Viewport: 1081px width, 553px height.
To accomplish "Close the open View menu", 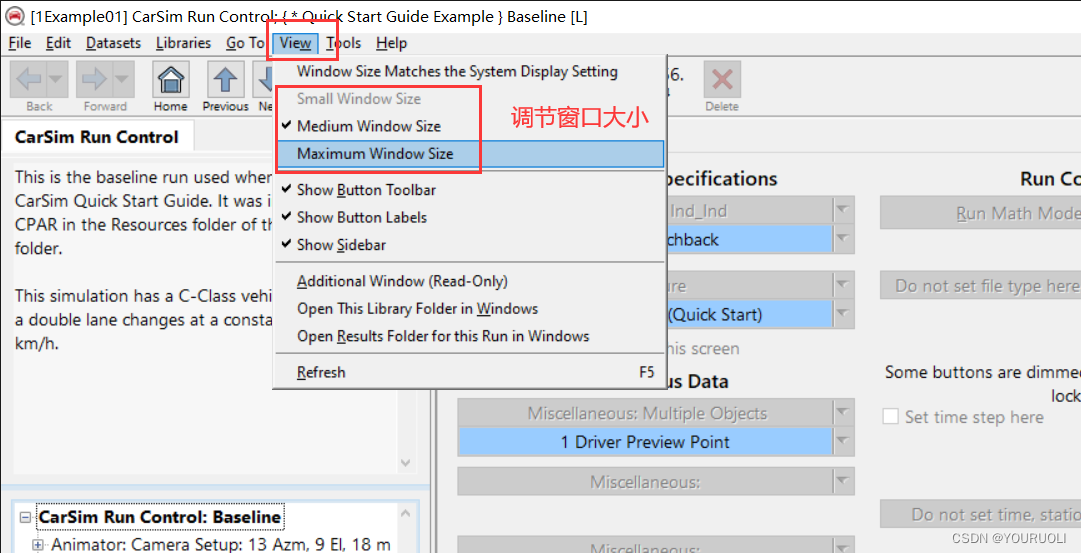I will [295, 43].
